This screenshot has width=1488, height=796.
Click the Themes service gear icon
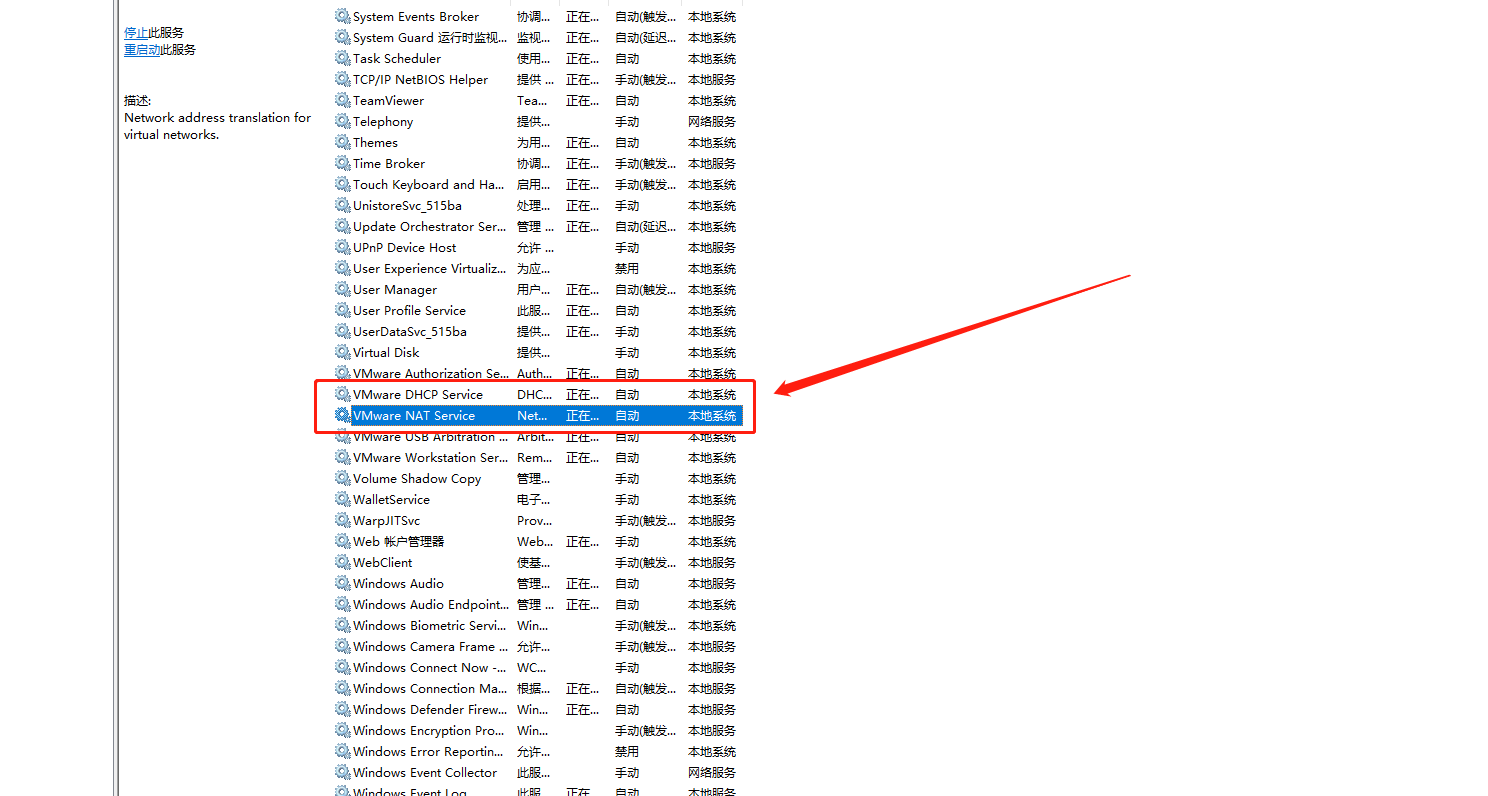[x=343, y=143]
